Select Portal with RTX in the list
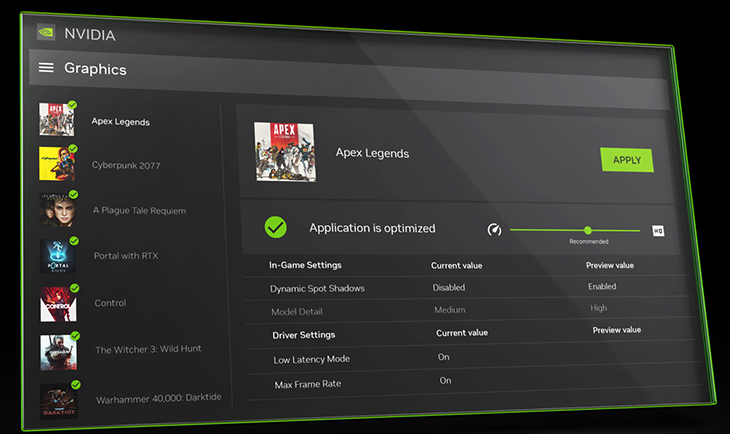 [126, 256]
